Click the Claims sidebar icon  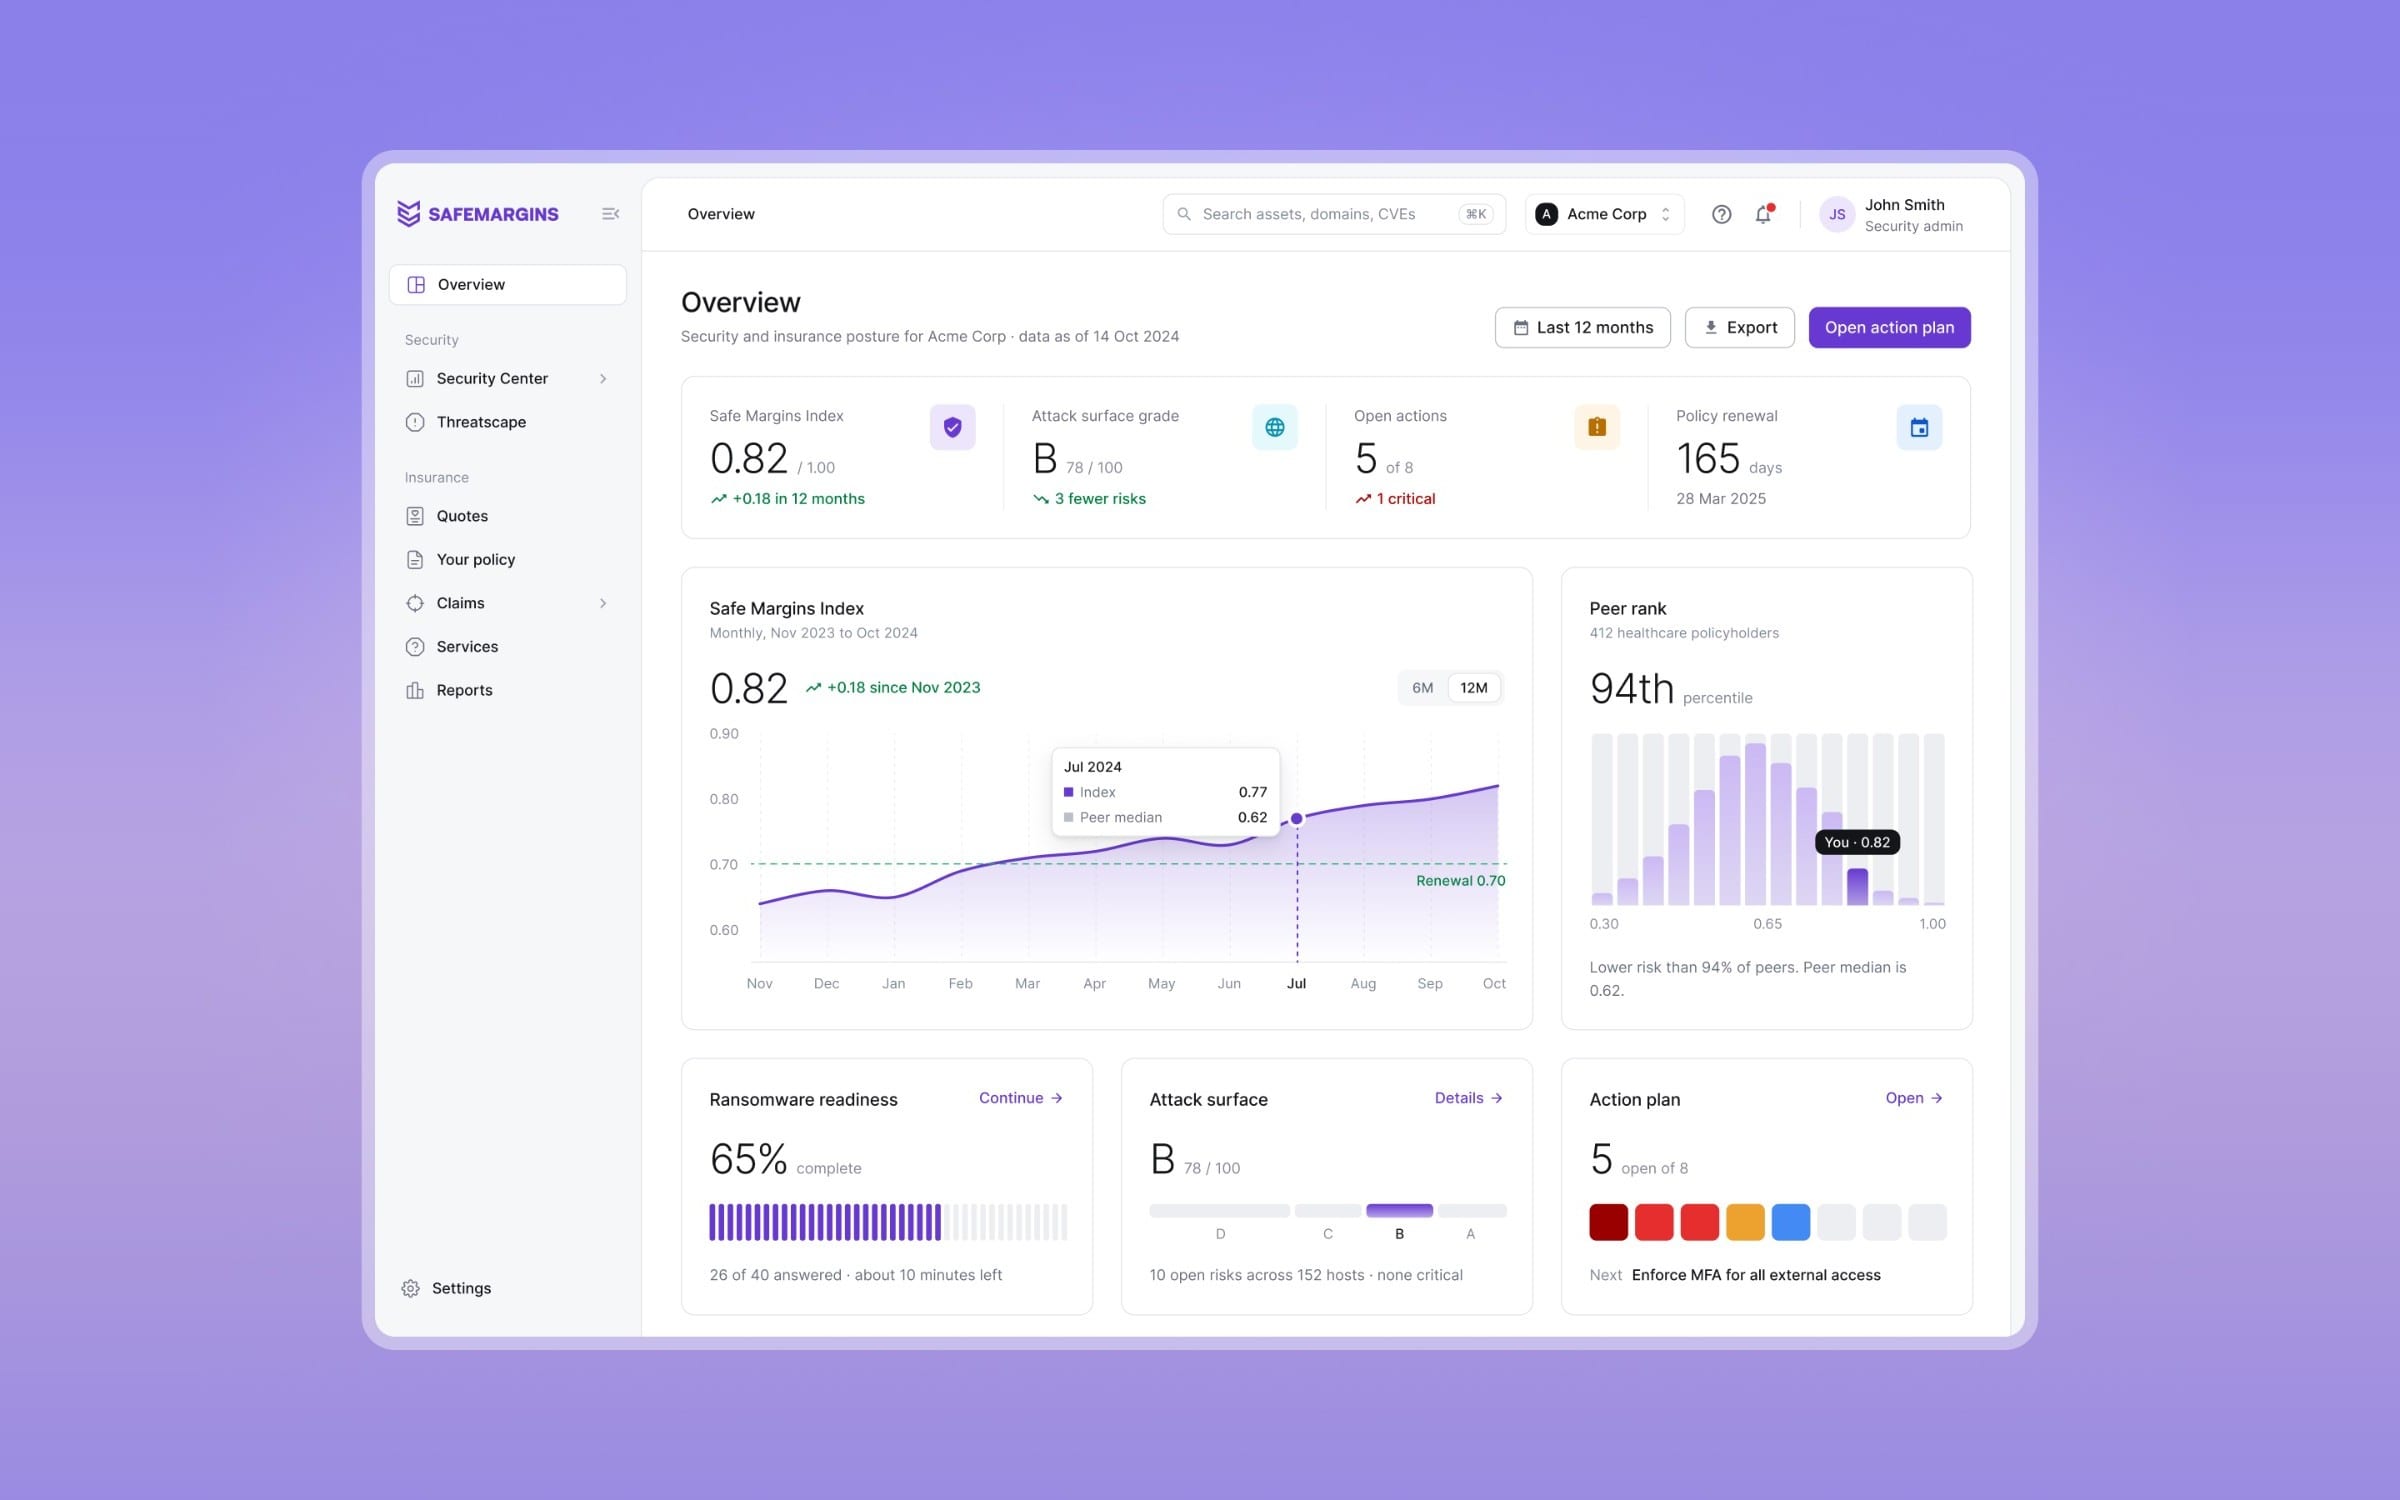pos(415,603)
